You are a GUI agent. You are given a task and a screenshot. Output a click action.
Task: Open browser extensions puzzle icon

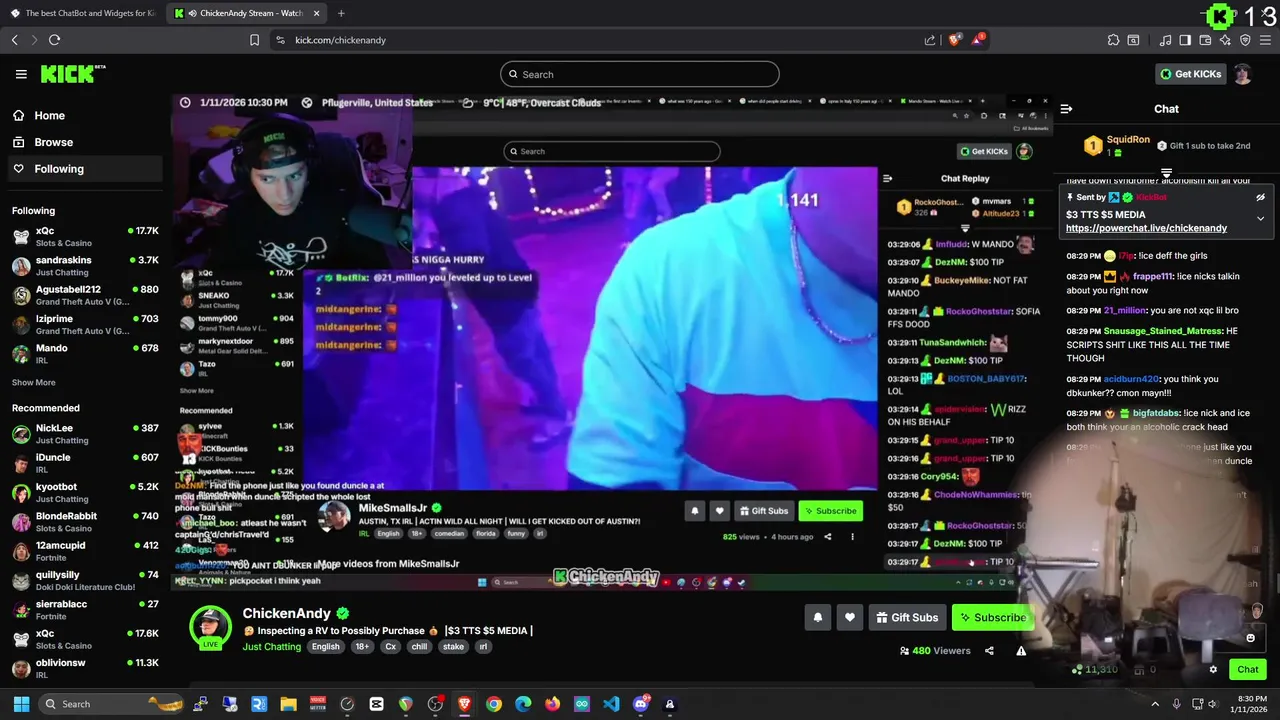(x=1113, y=40)
